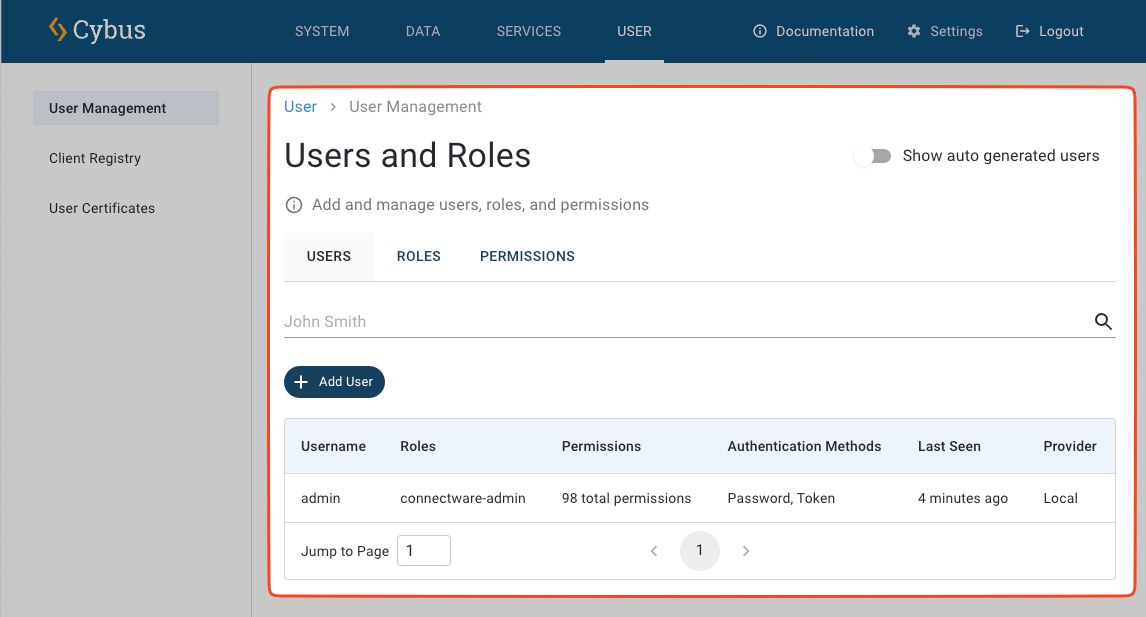Click the Jump to Page input
The width and height of the screenshot is (1146, 617).
(423, 551)
